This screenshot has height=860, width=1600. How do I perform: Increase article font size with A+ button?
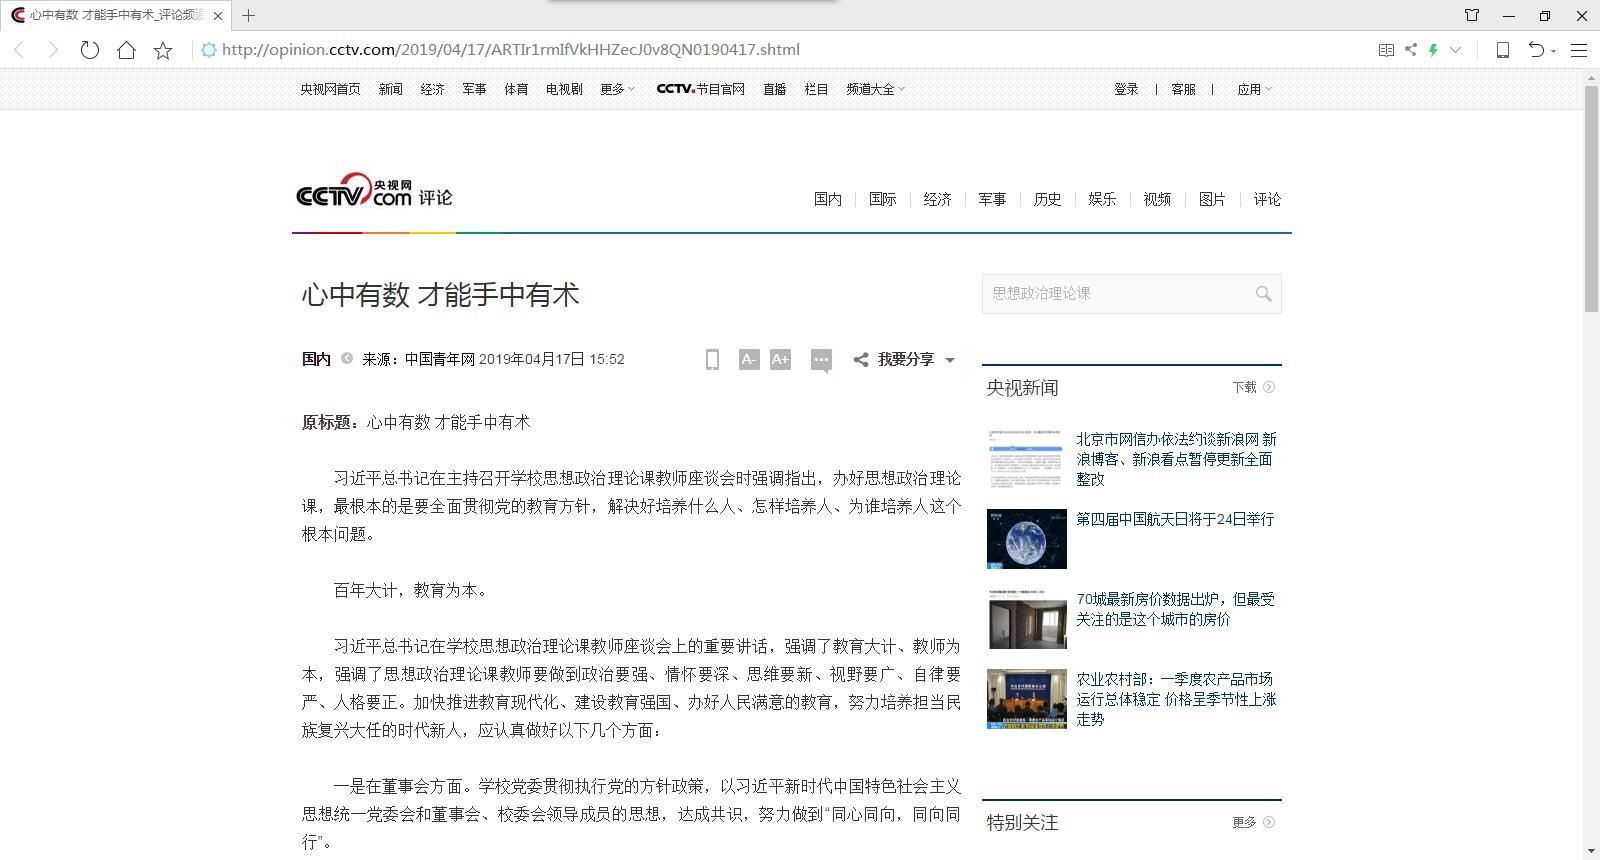(x=780, y=359)
